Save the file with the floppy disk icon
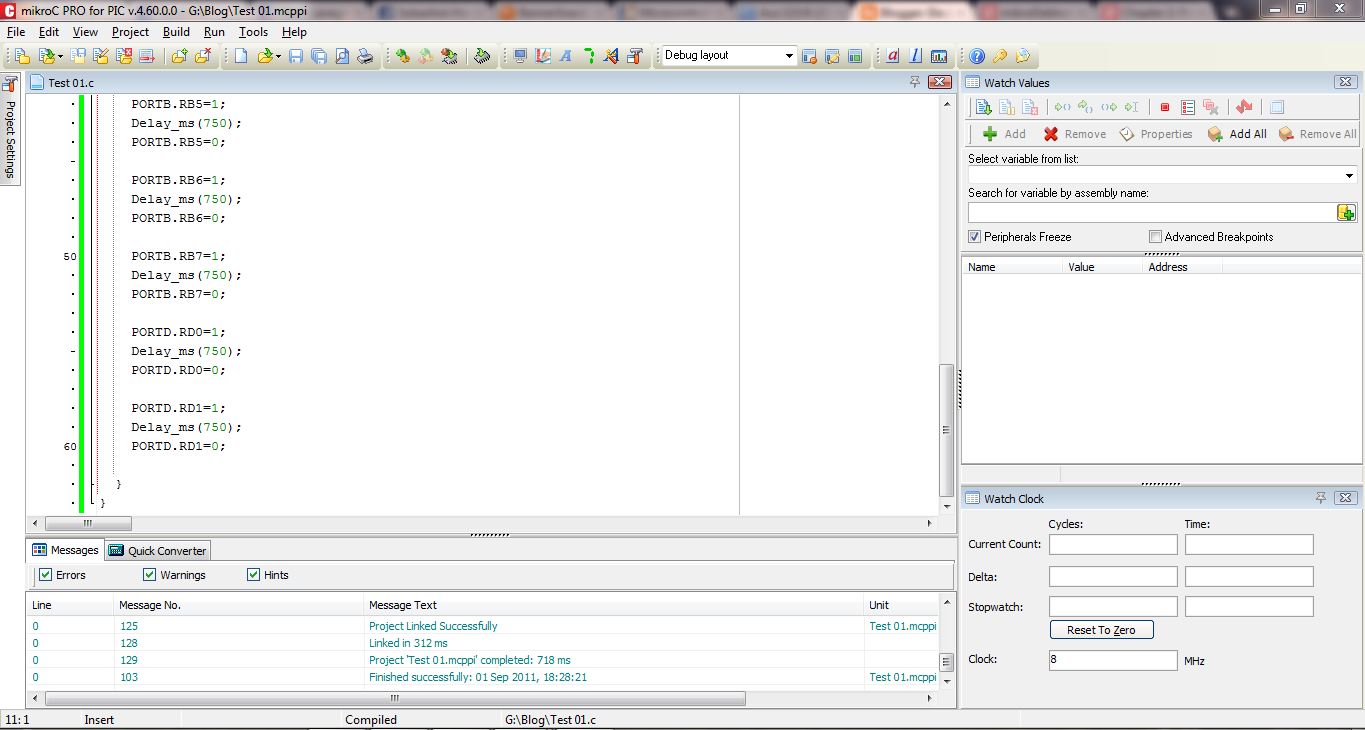 tap(295, 56)
